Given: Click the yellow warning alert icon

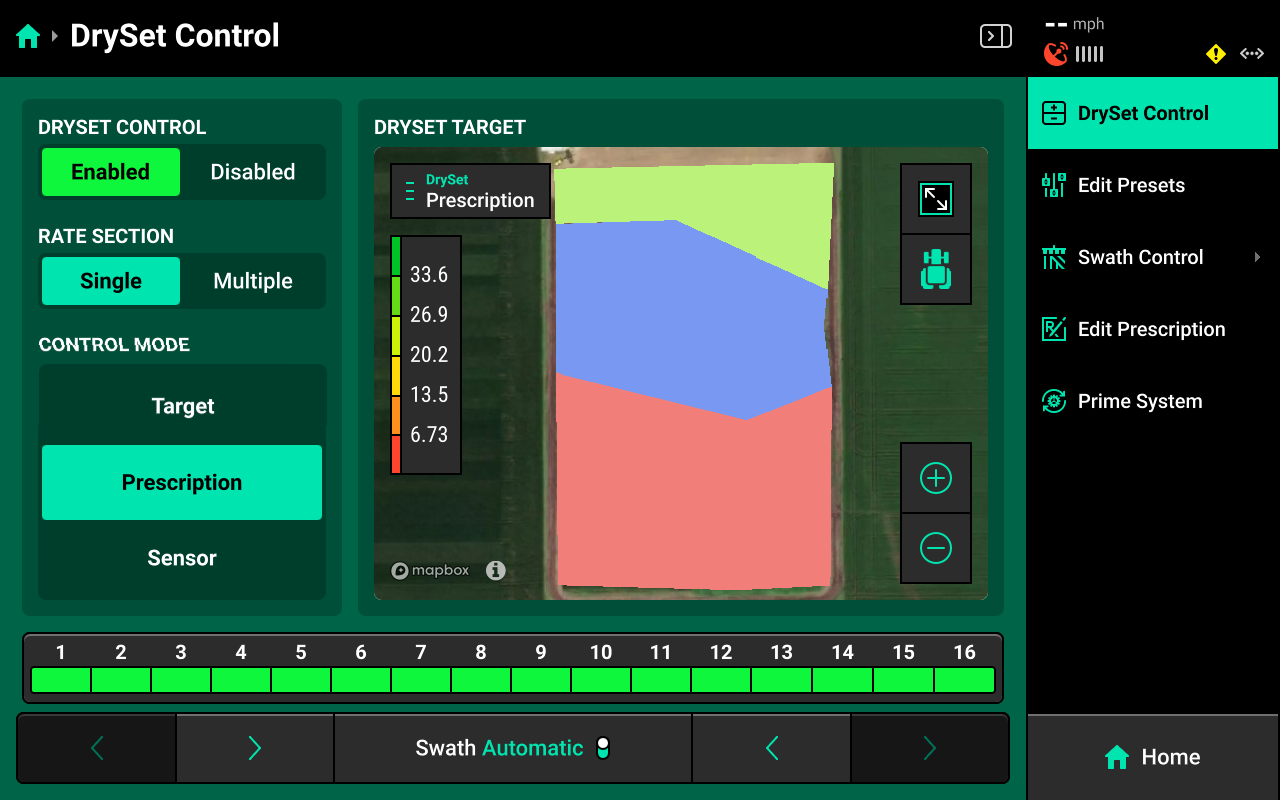Looking at the screenshot, I should [1215, 54].
